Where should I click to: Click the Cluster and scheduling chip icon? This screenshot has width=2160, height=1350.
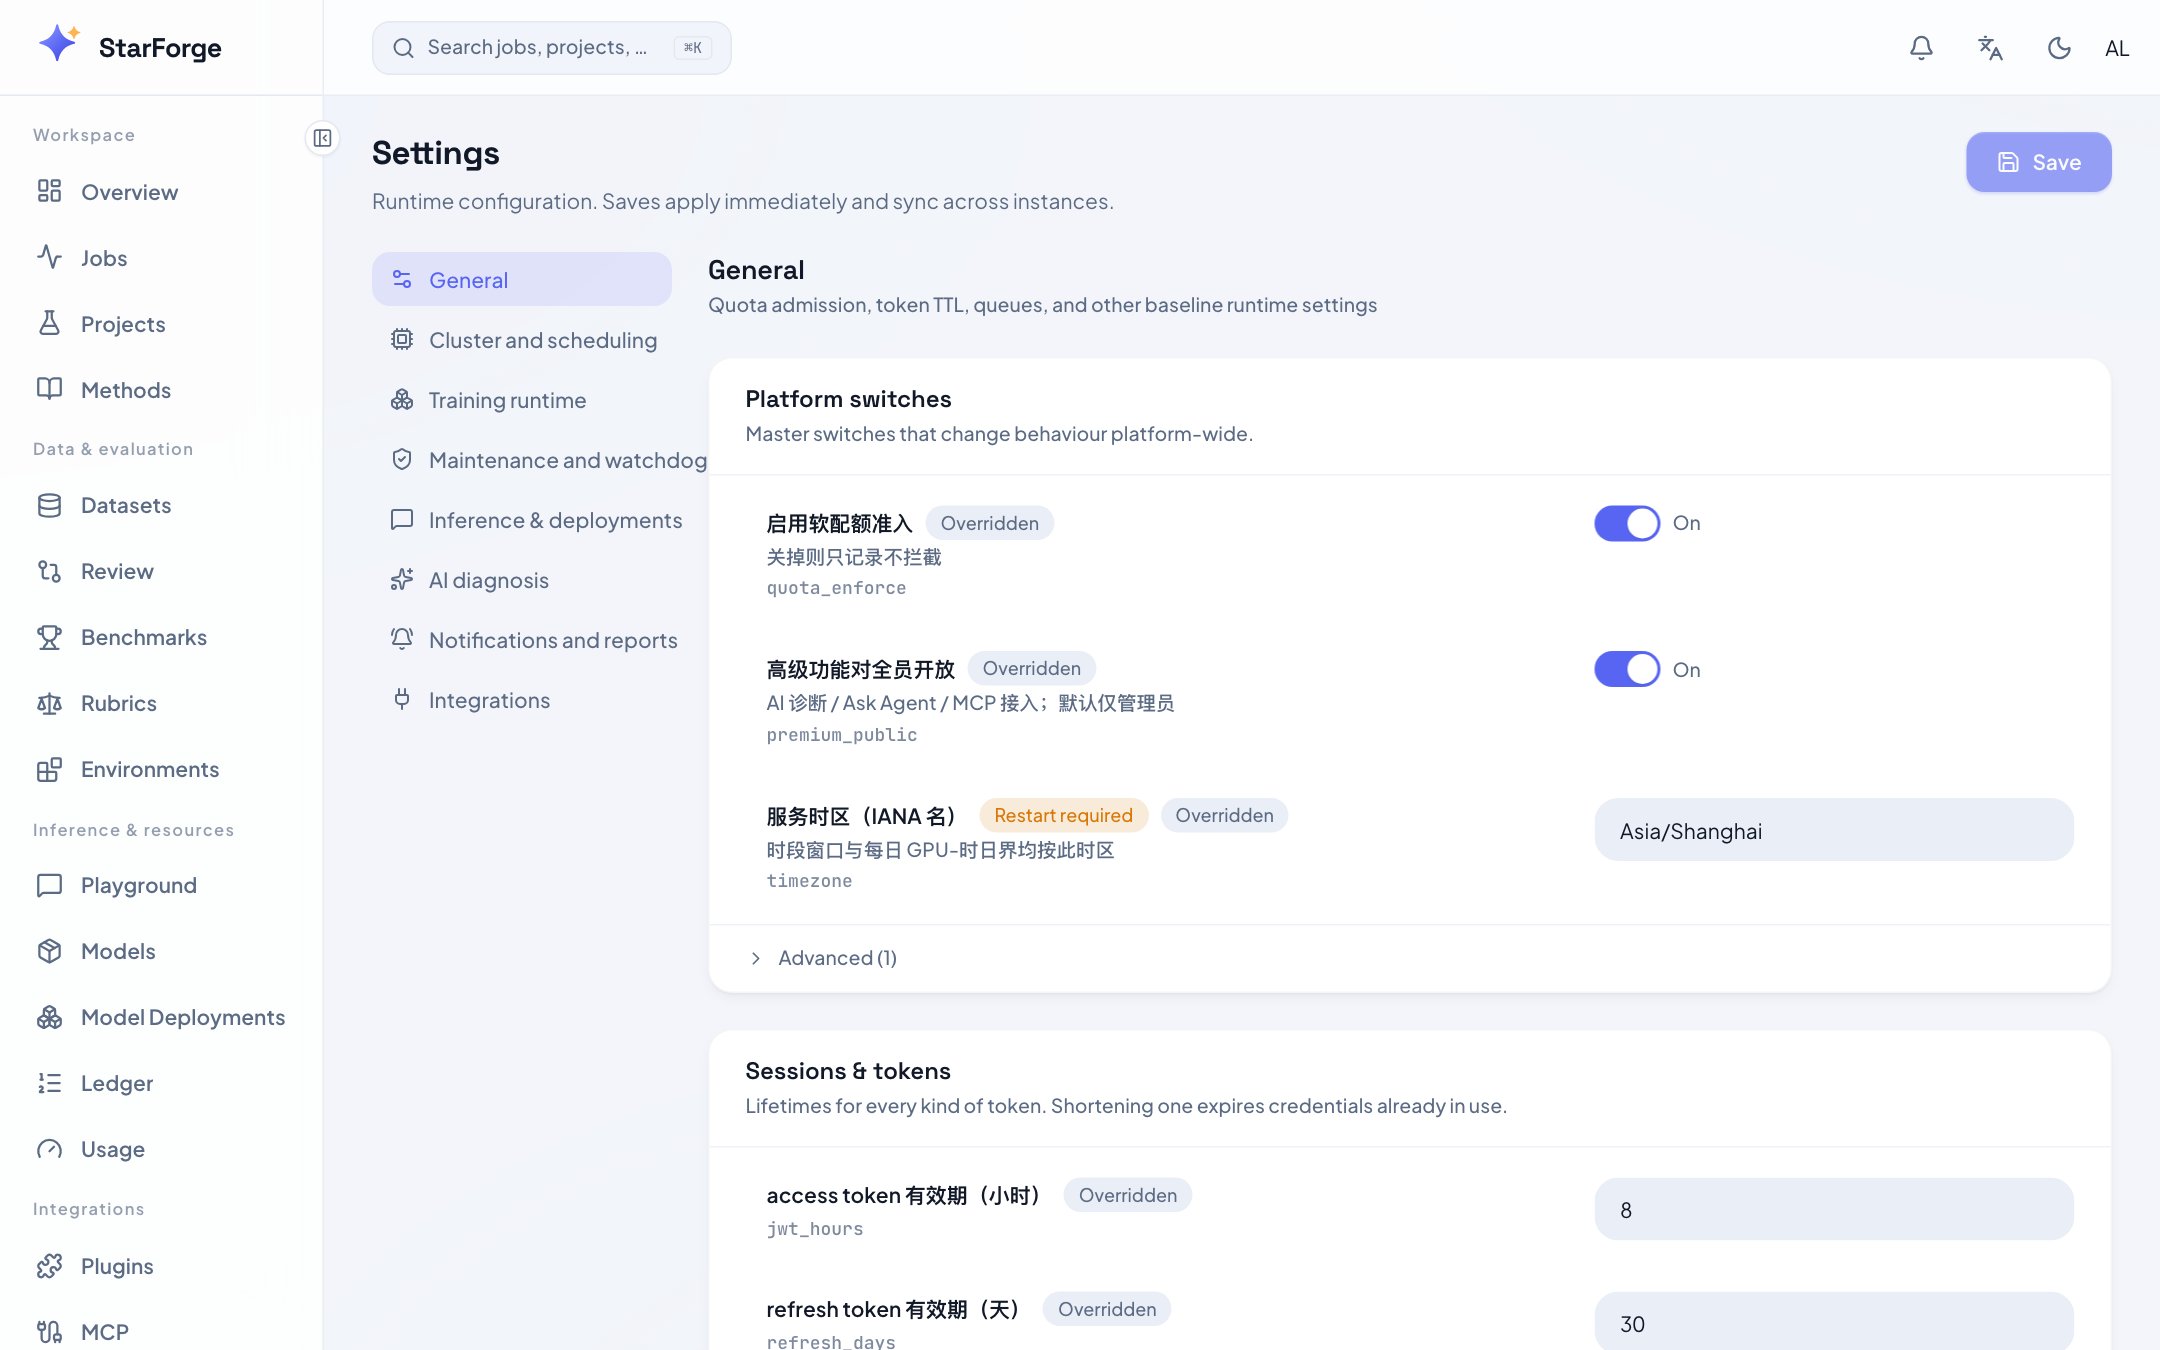pos(402,340)
